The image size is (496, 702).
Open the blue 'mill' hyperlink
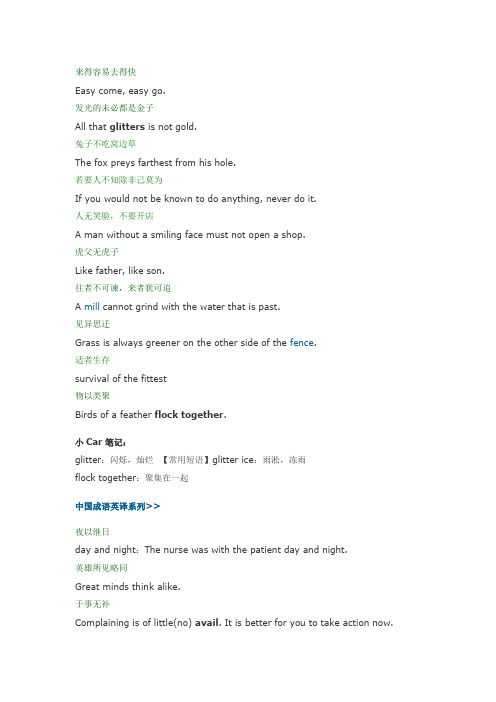(x=92, y=307)
